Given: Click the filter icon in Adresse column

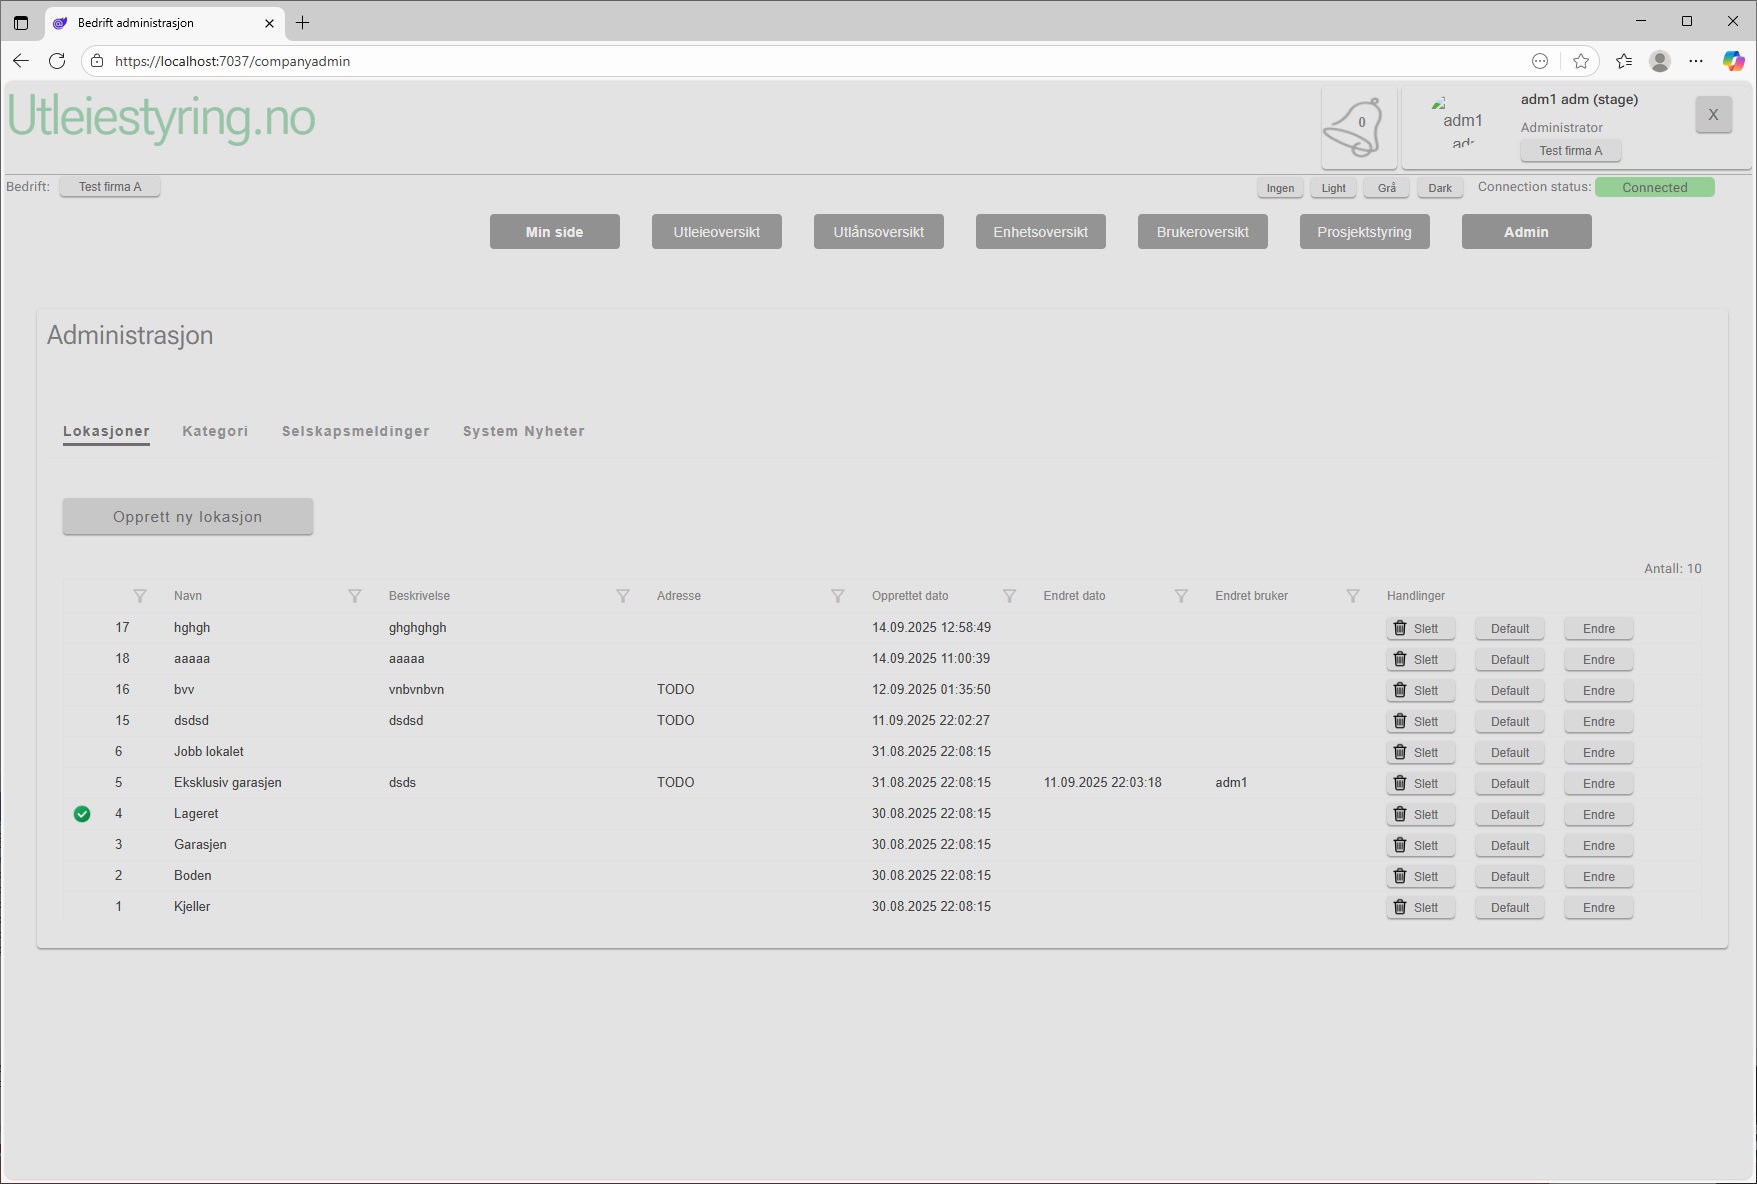Looking at the screenshot, I should [x=837, y=596].
